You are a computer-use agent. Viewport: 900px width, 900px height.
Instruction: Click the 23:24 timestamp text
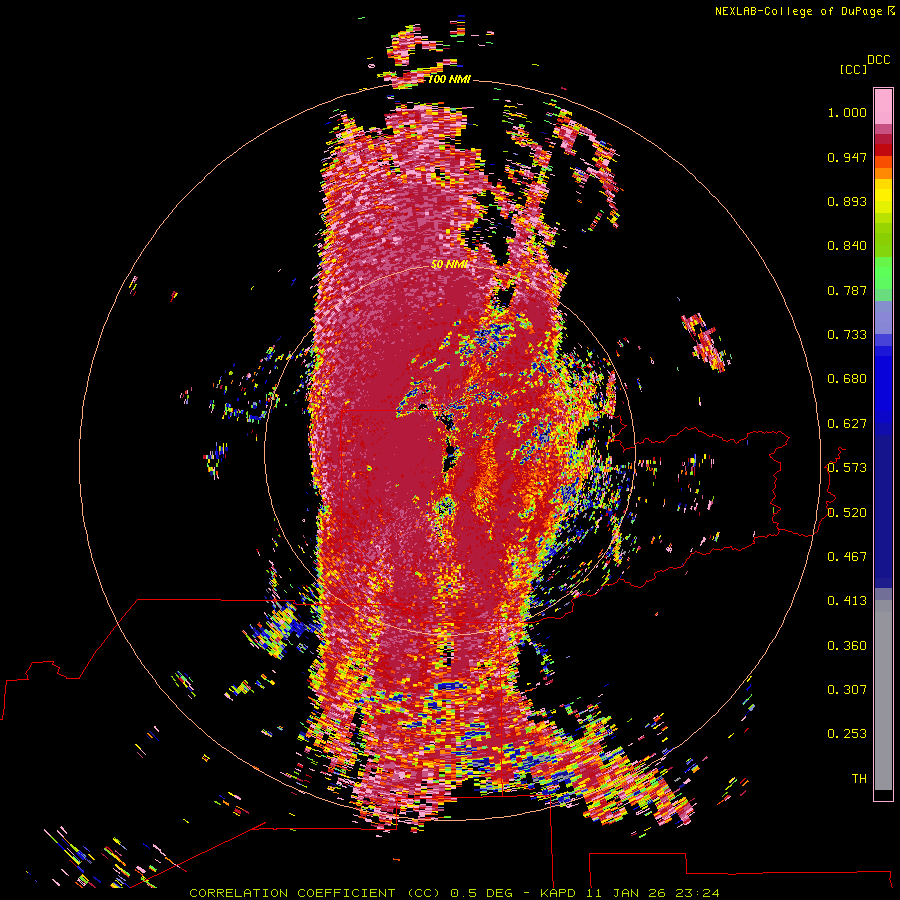coord(697,893)
